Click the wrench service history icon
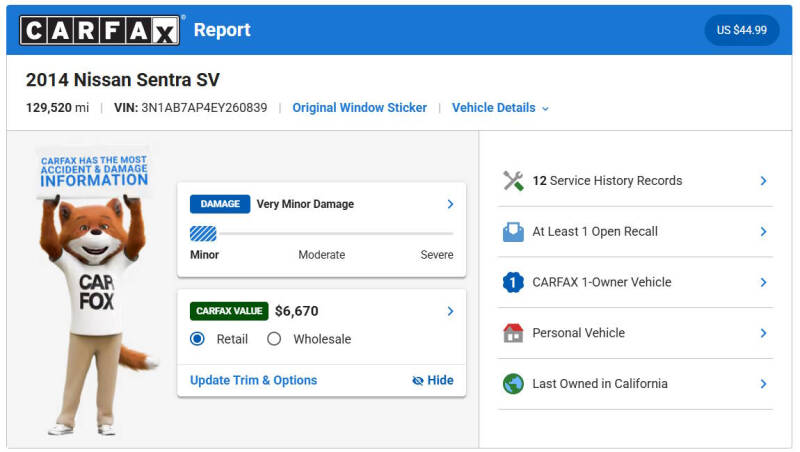Image resolution: width=800 pixels, height=452 pixels. 513,181
